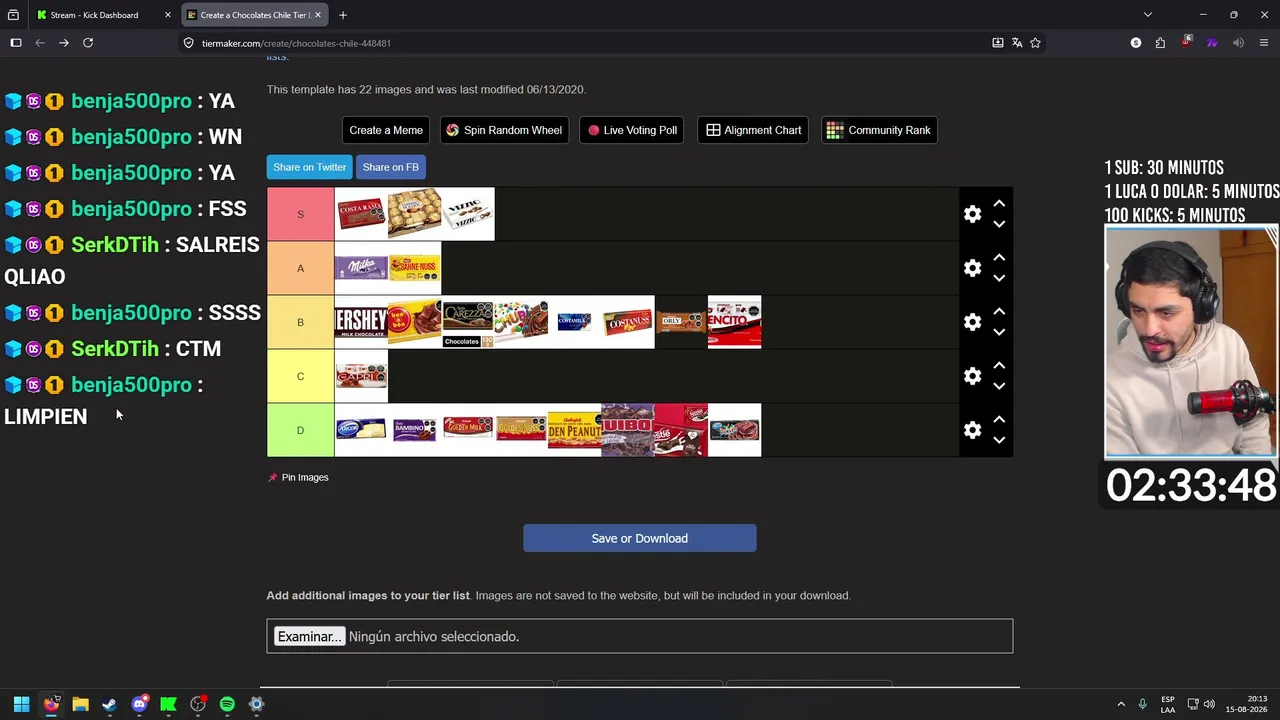Select Arcor white chocolate in D tier

coord(361,430)
